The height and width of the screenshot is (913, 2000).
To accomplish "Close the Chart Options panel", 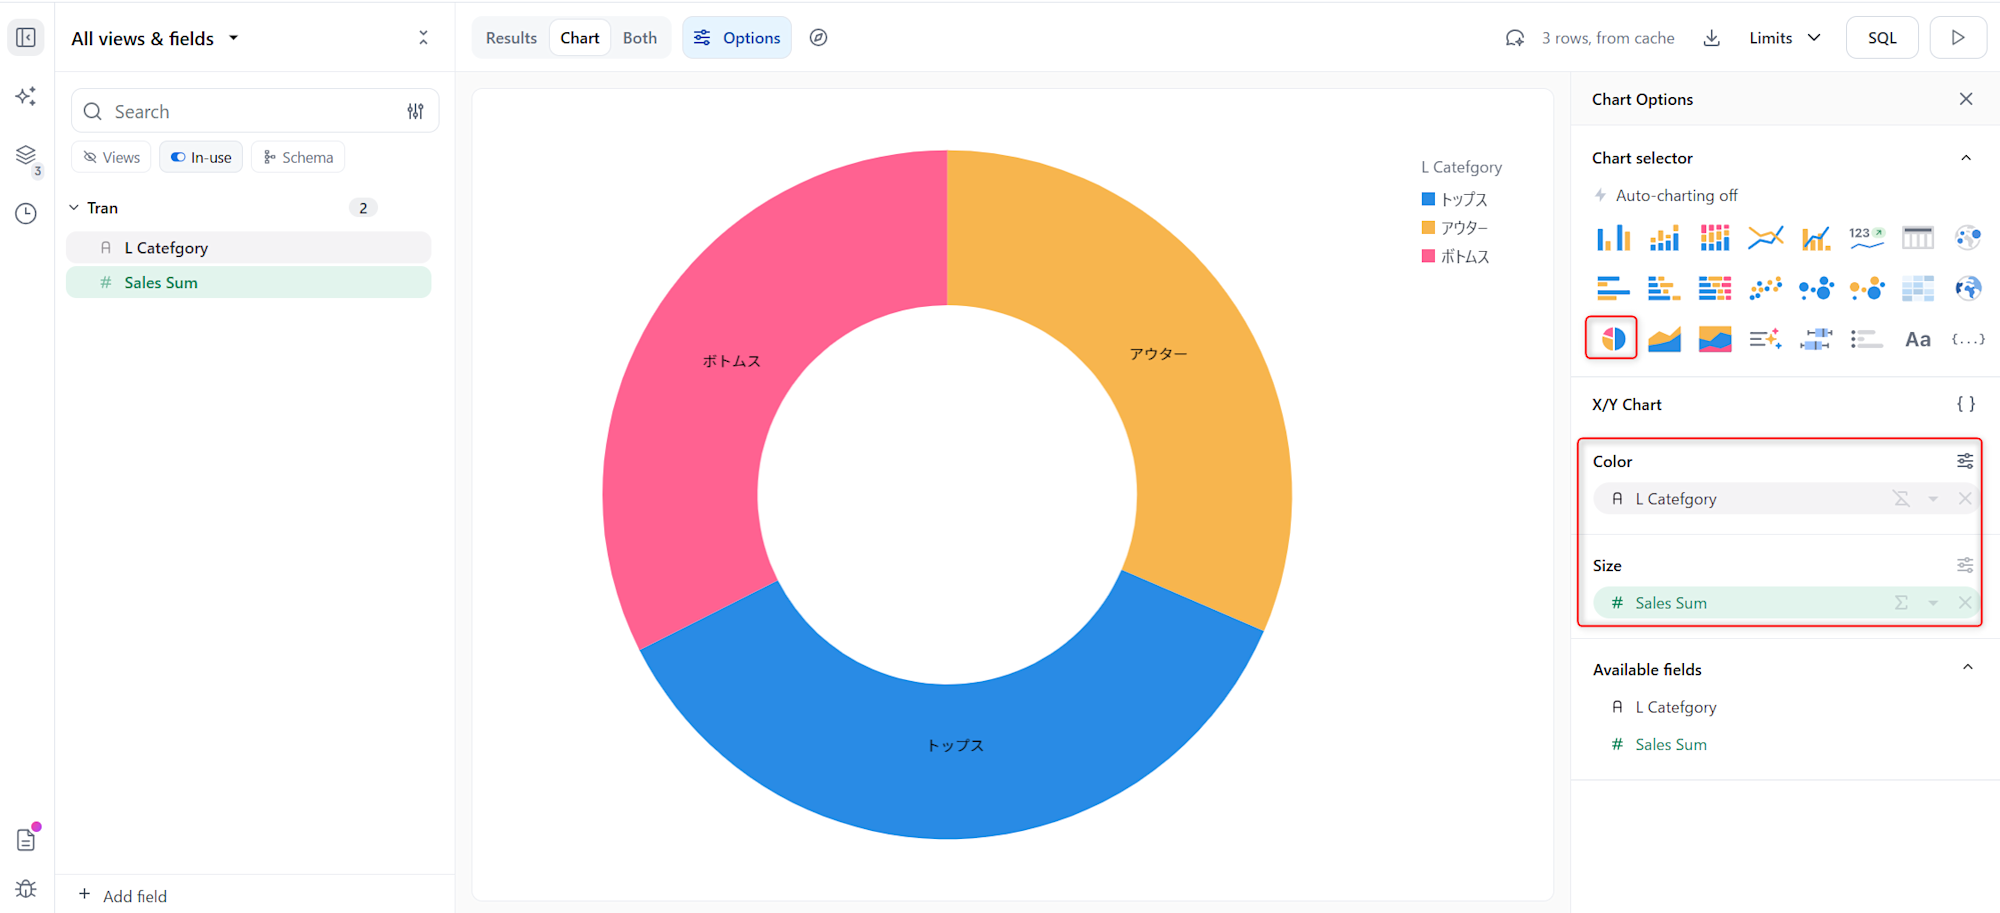I will tap(1966, 99).
